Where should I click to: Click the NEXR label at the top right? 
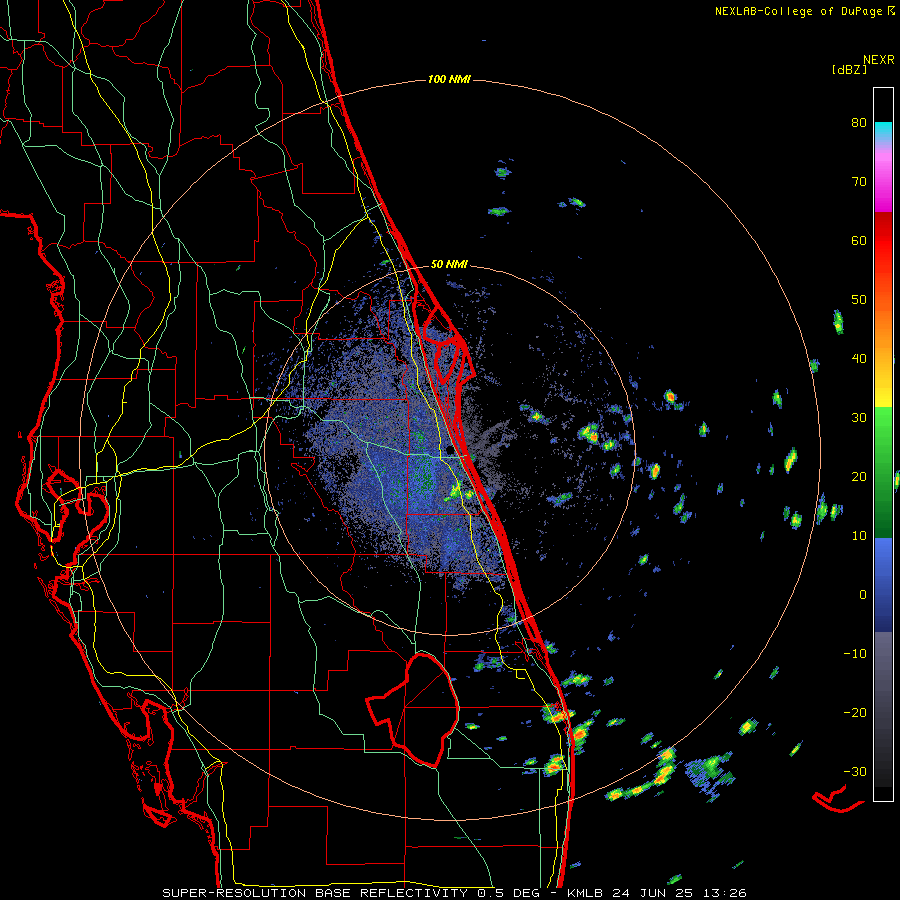[879, 60]
